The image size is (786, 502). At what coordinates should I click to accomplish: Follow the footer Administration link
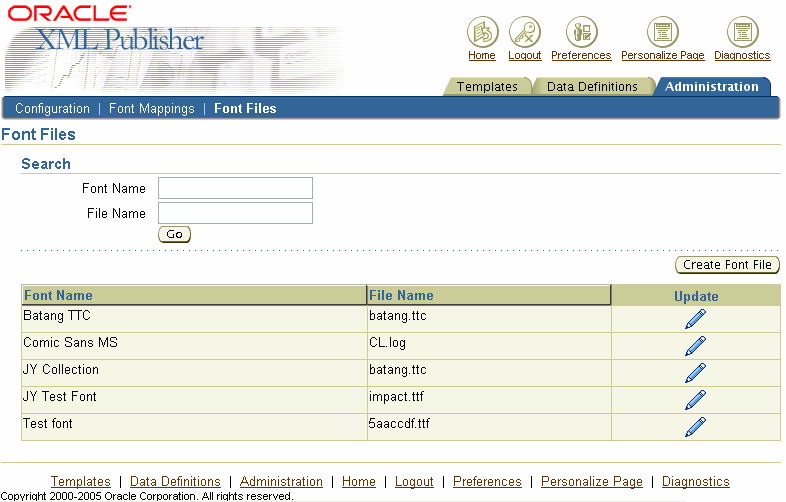pos(281,481)
